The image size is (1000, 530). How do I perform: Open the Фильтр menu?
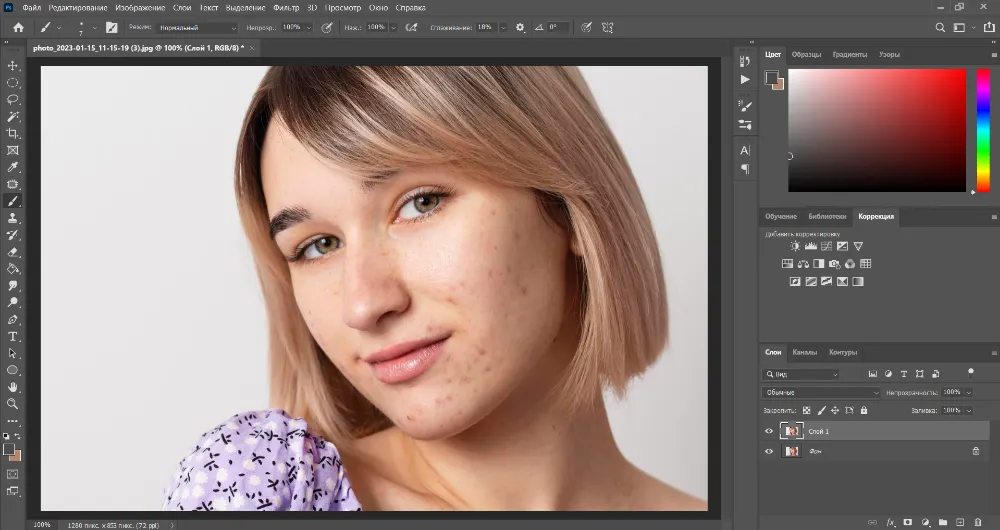click(x=286, y=7)
